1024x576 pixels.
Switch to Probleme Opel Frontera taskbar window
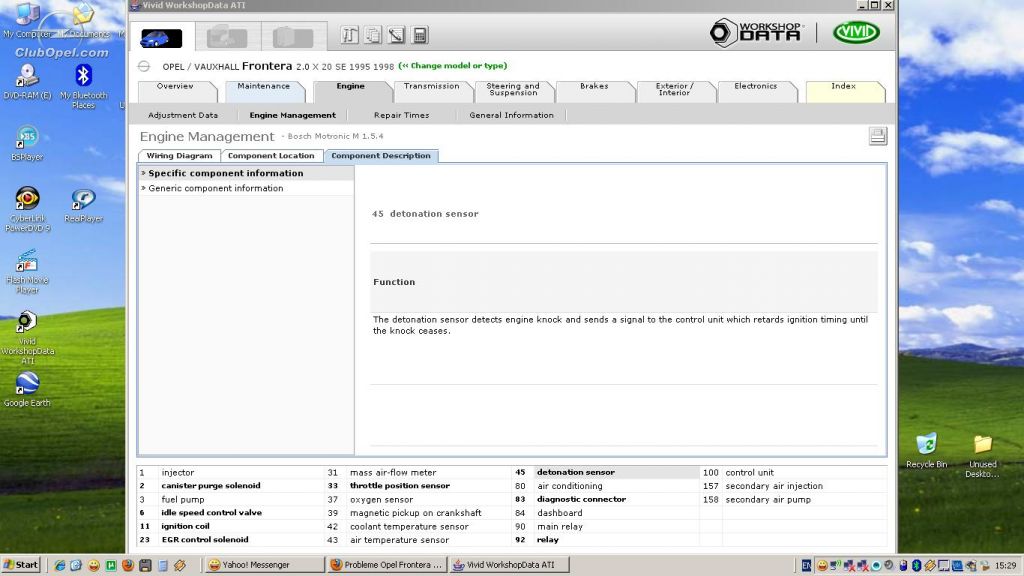(x=387, y=565)
